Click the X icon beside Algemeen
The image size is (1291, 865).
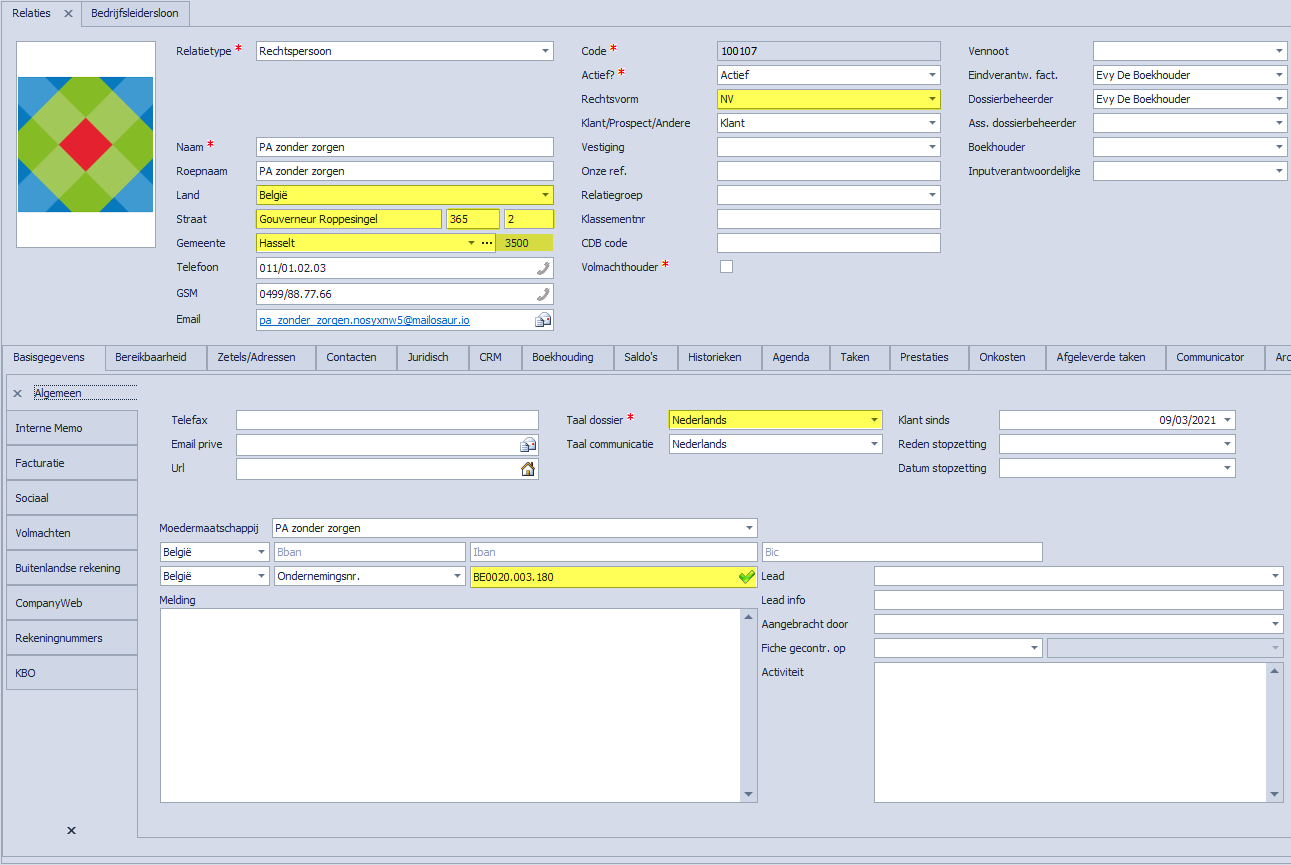tap(19, 394)
